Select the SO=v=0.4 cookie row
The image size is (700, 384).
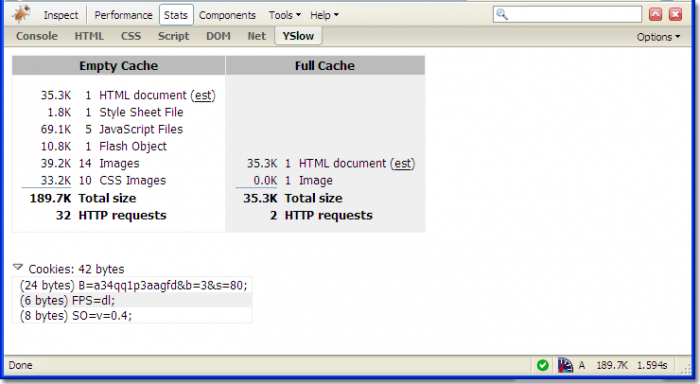tap(132, 316)
